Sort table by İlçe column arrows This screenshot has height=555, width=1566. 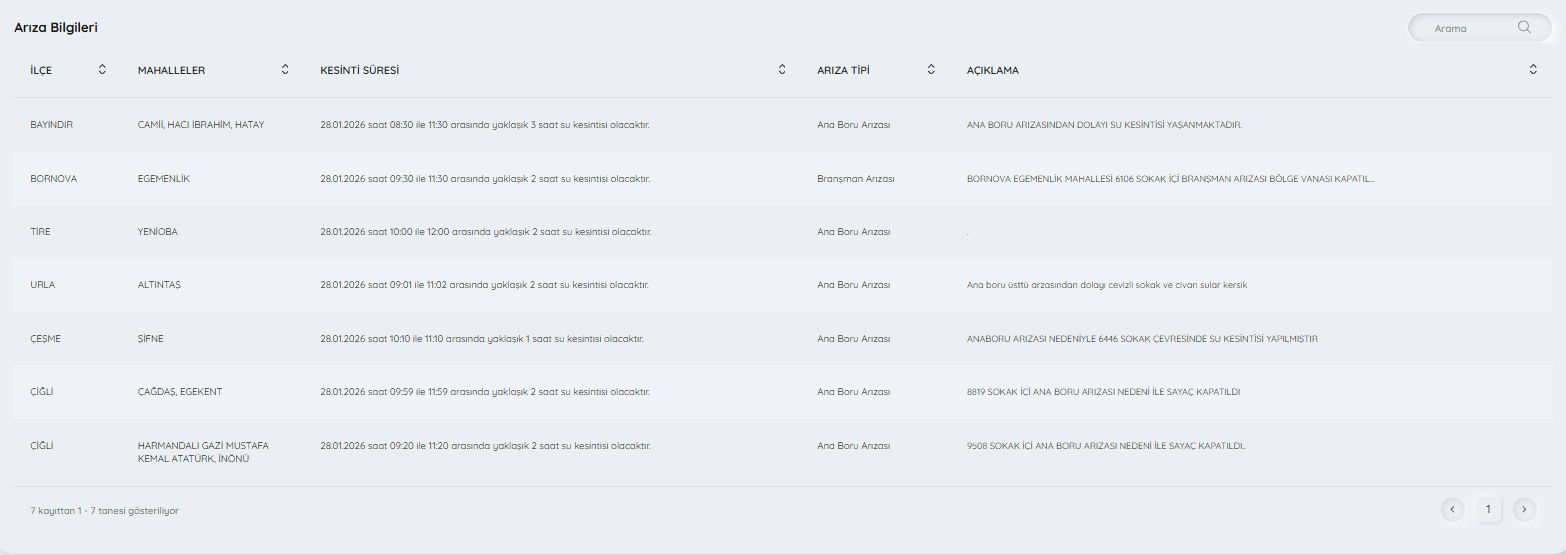pos(102,69)
